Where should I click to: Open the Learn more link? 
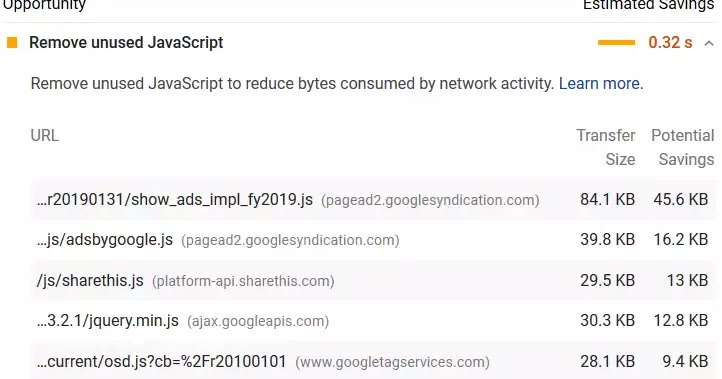click(599, 83)
